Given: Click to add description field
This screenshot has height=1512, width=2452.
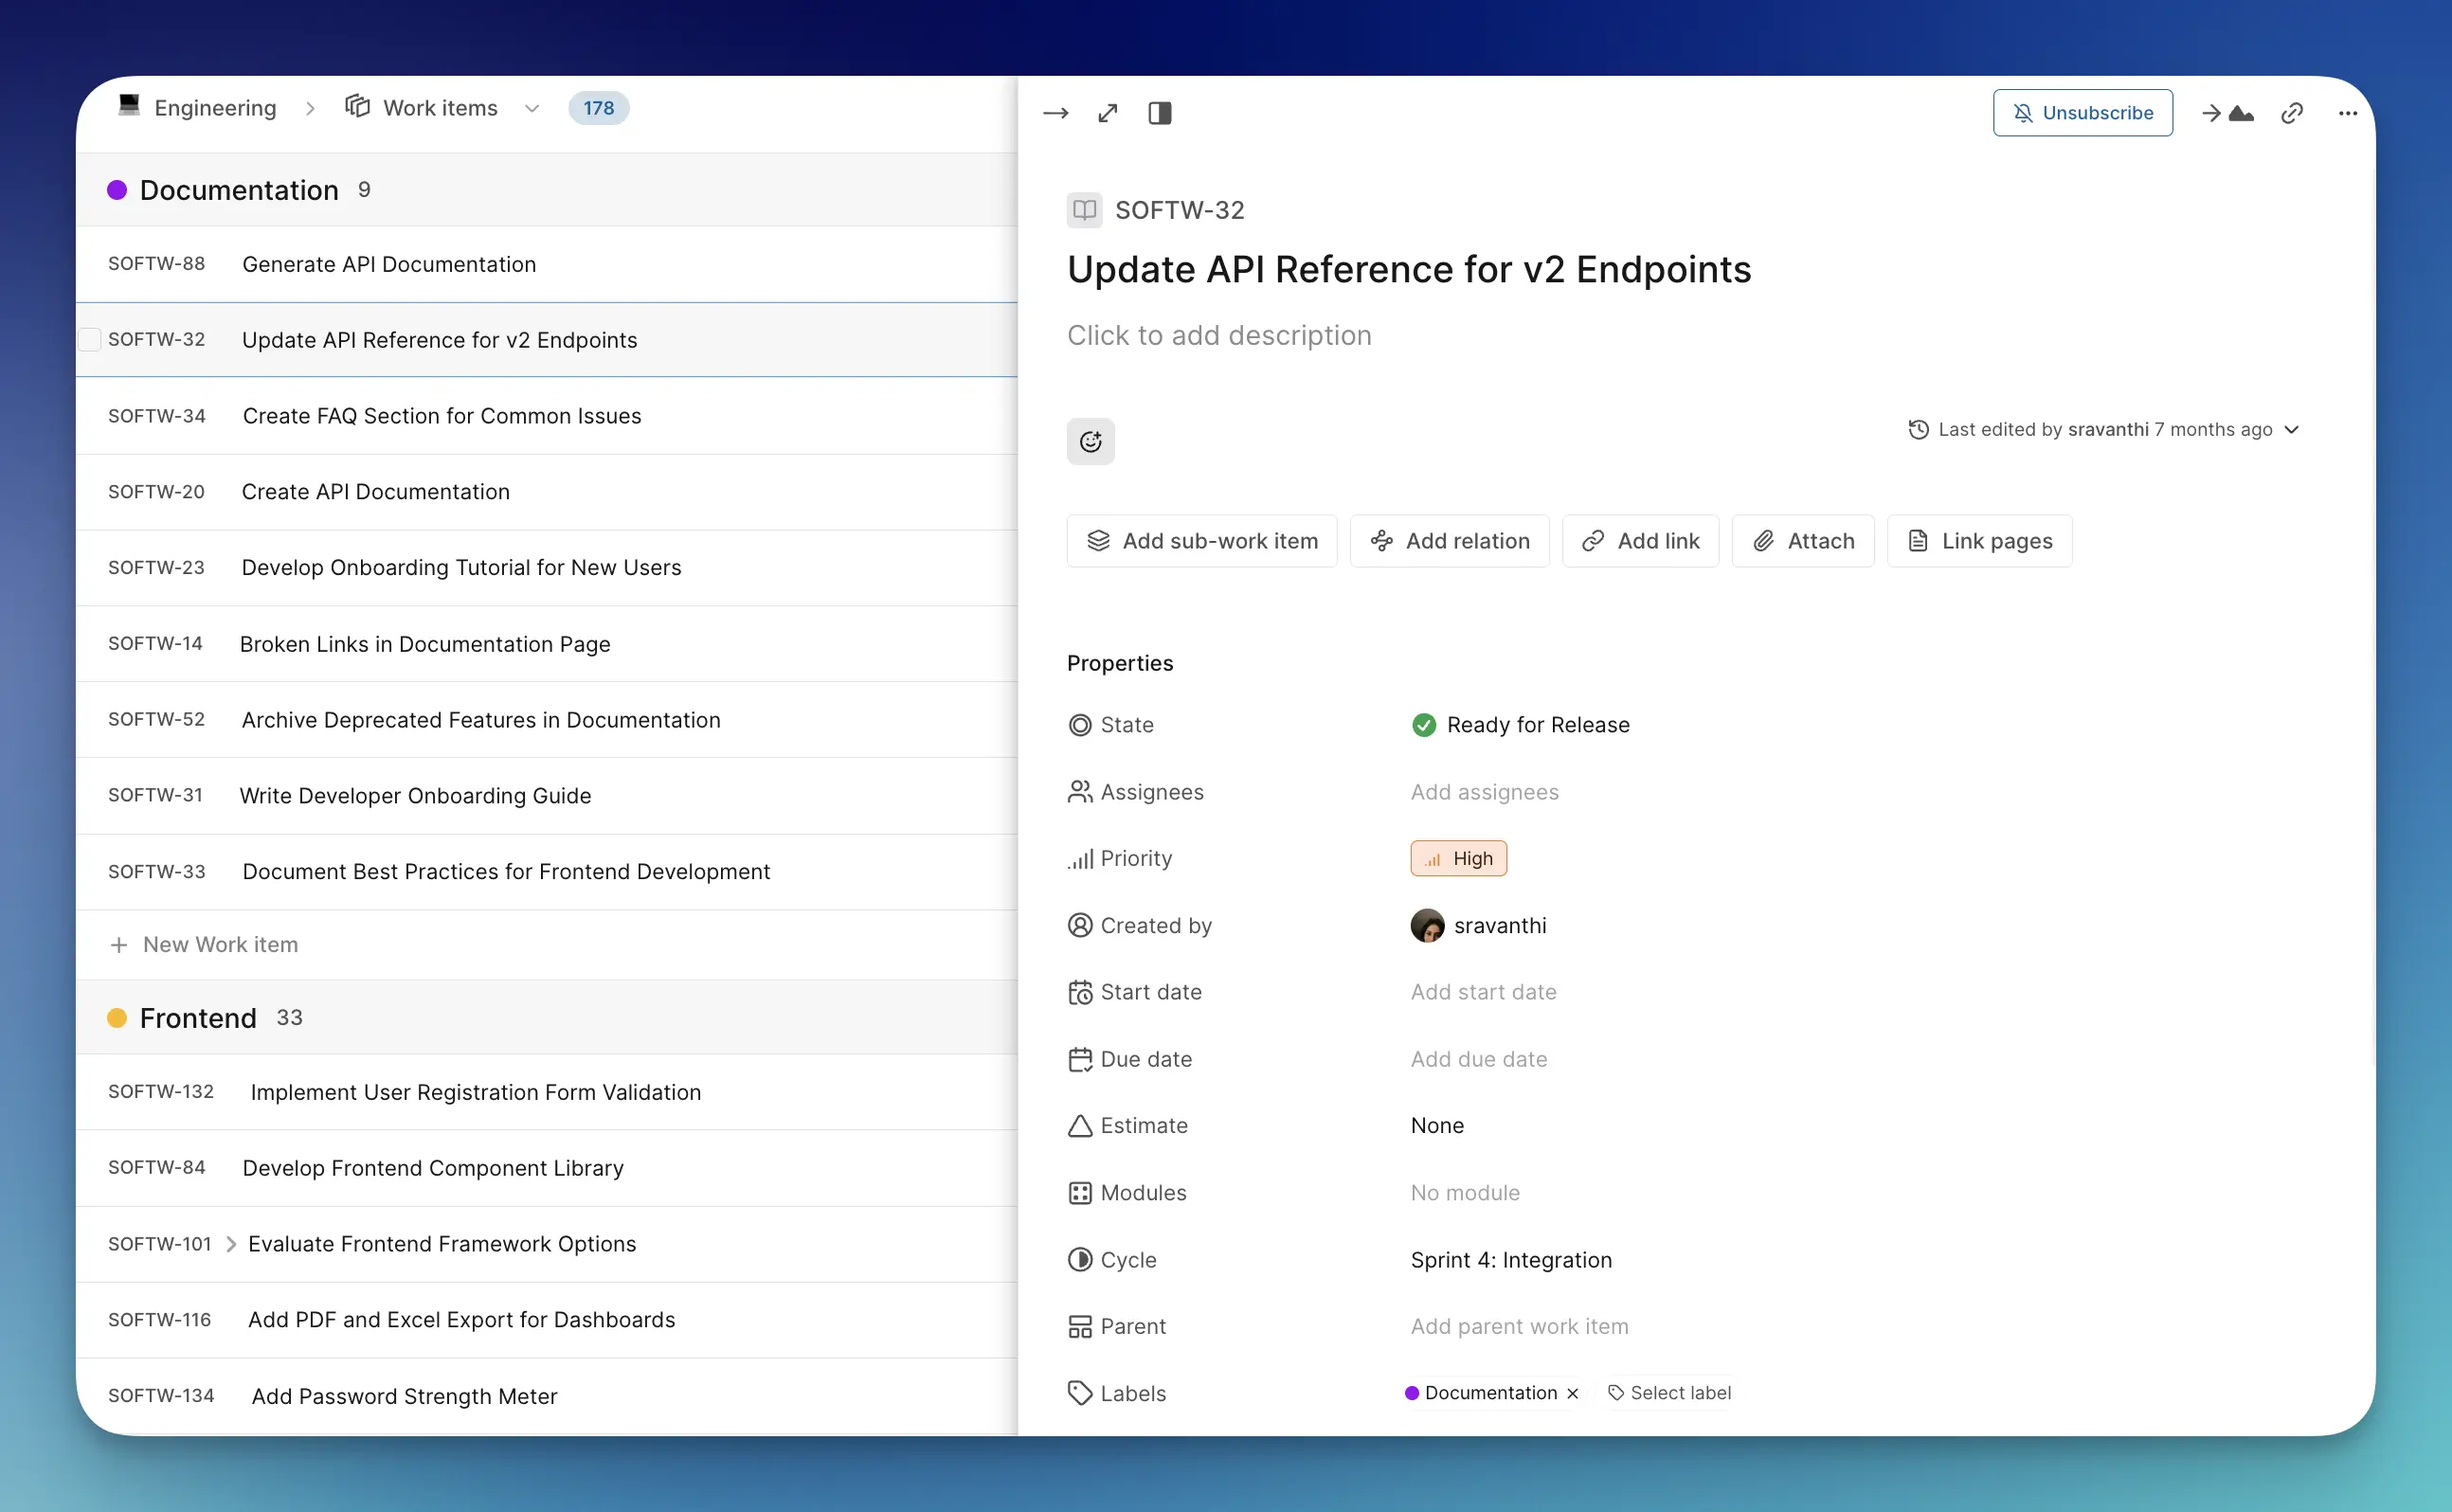Looking at the screenshot, I should (x=1219, y=336).
